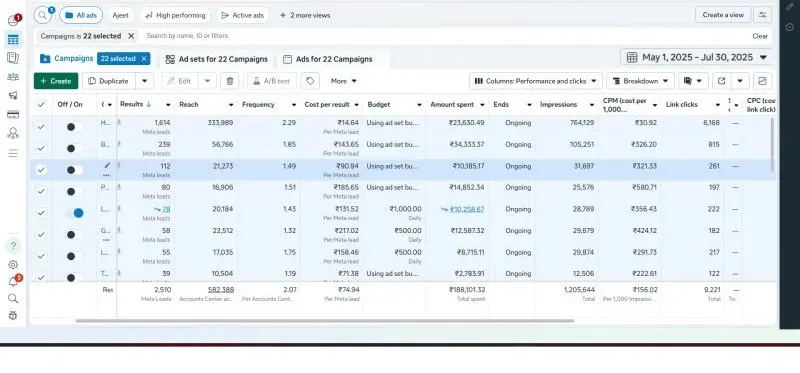Open the Edit dropdown arrow
The image size is (800, 373).
coord(207,81)
